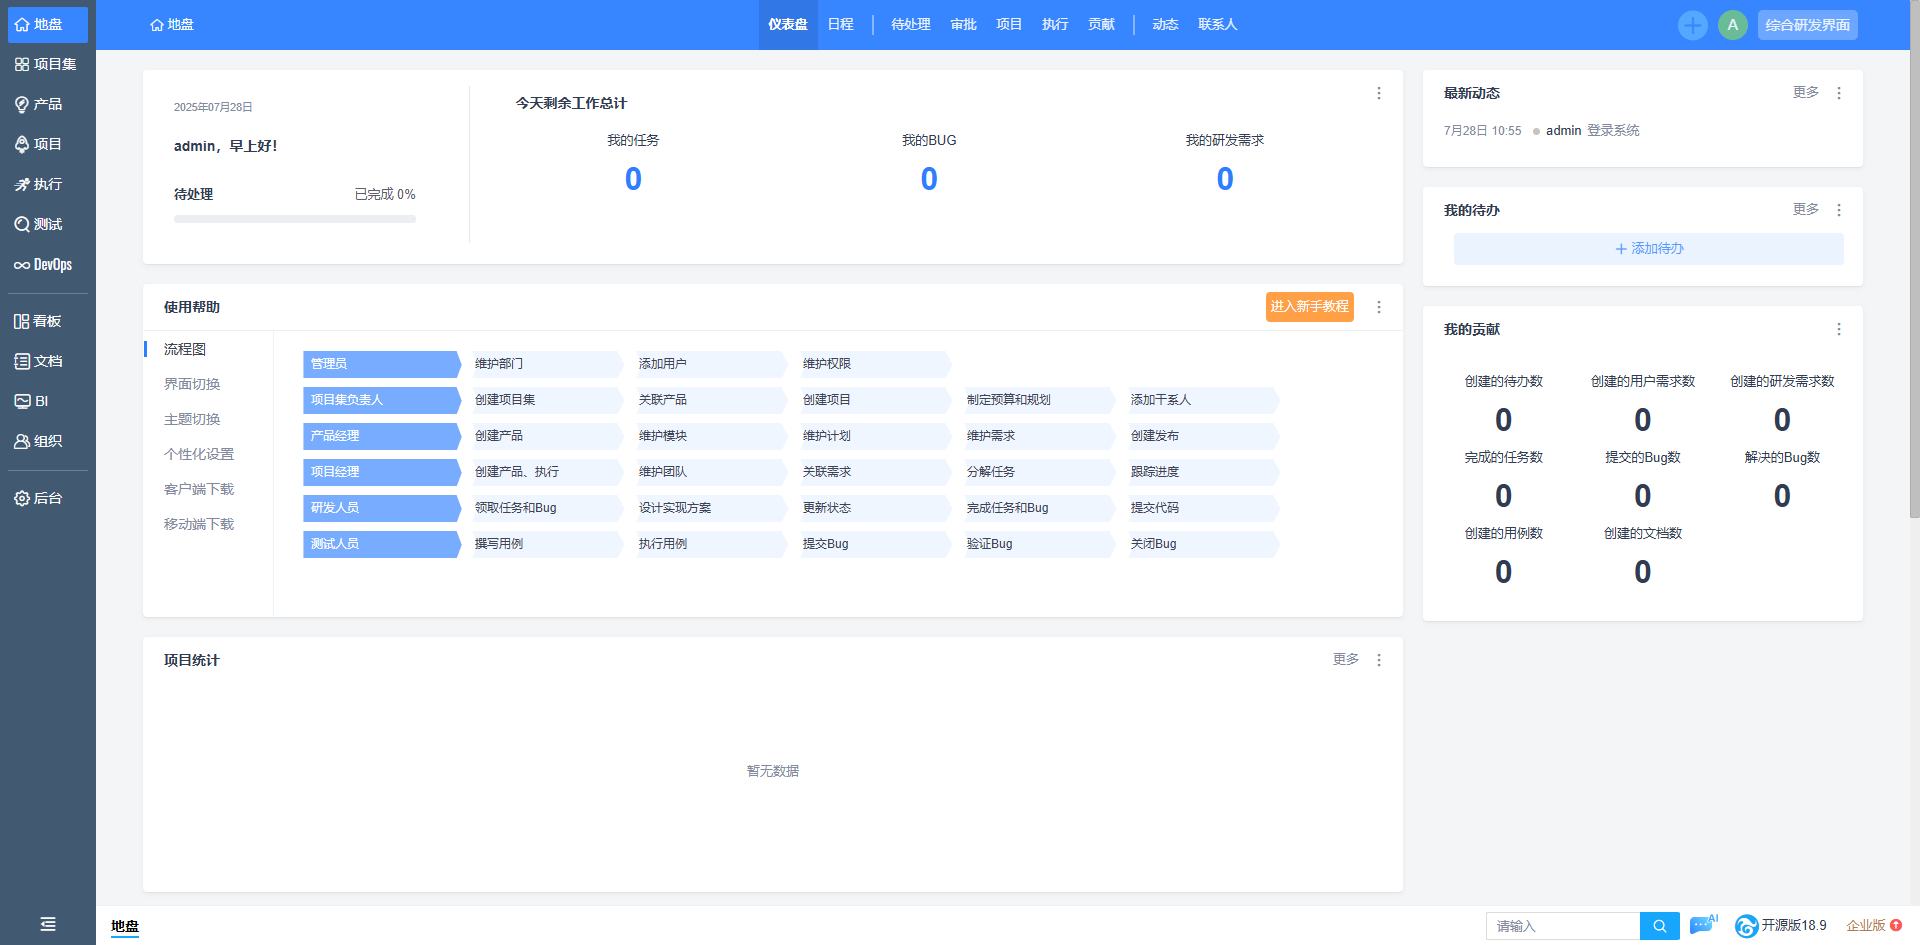This screenshot has width=1920, height=945.
Task: Click 更多 in 项目统计
Action: pos(1345,659)
